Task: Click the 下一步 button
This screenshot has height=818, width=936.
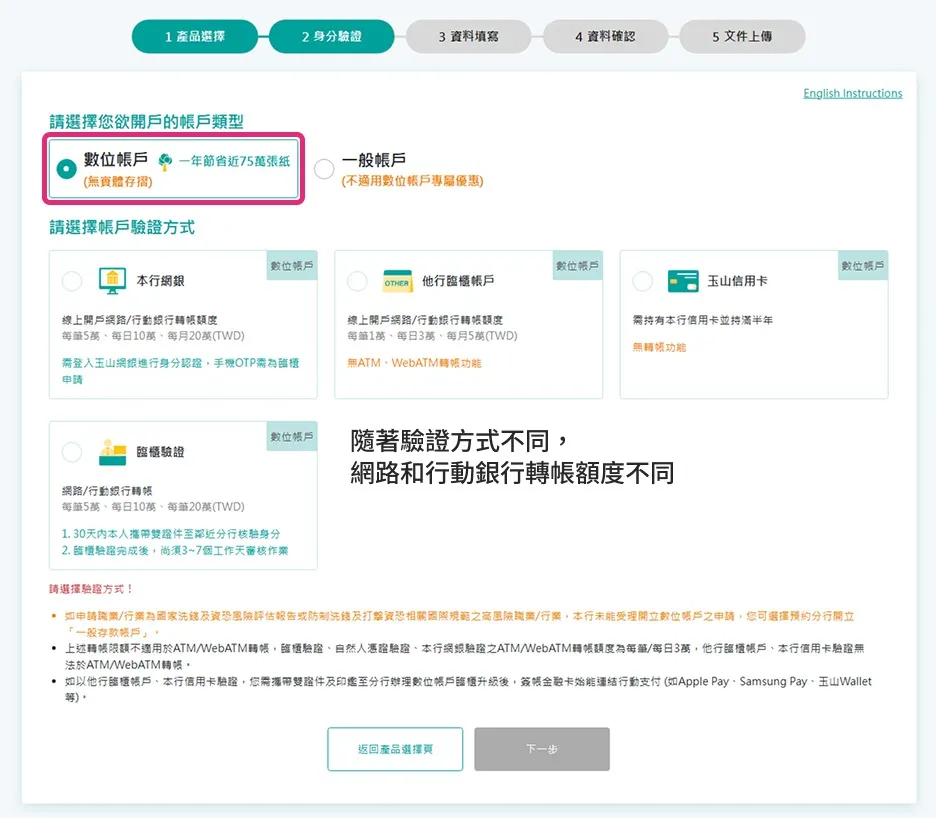Action: 541,747
